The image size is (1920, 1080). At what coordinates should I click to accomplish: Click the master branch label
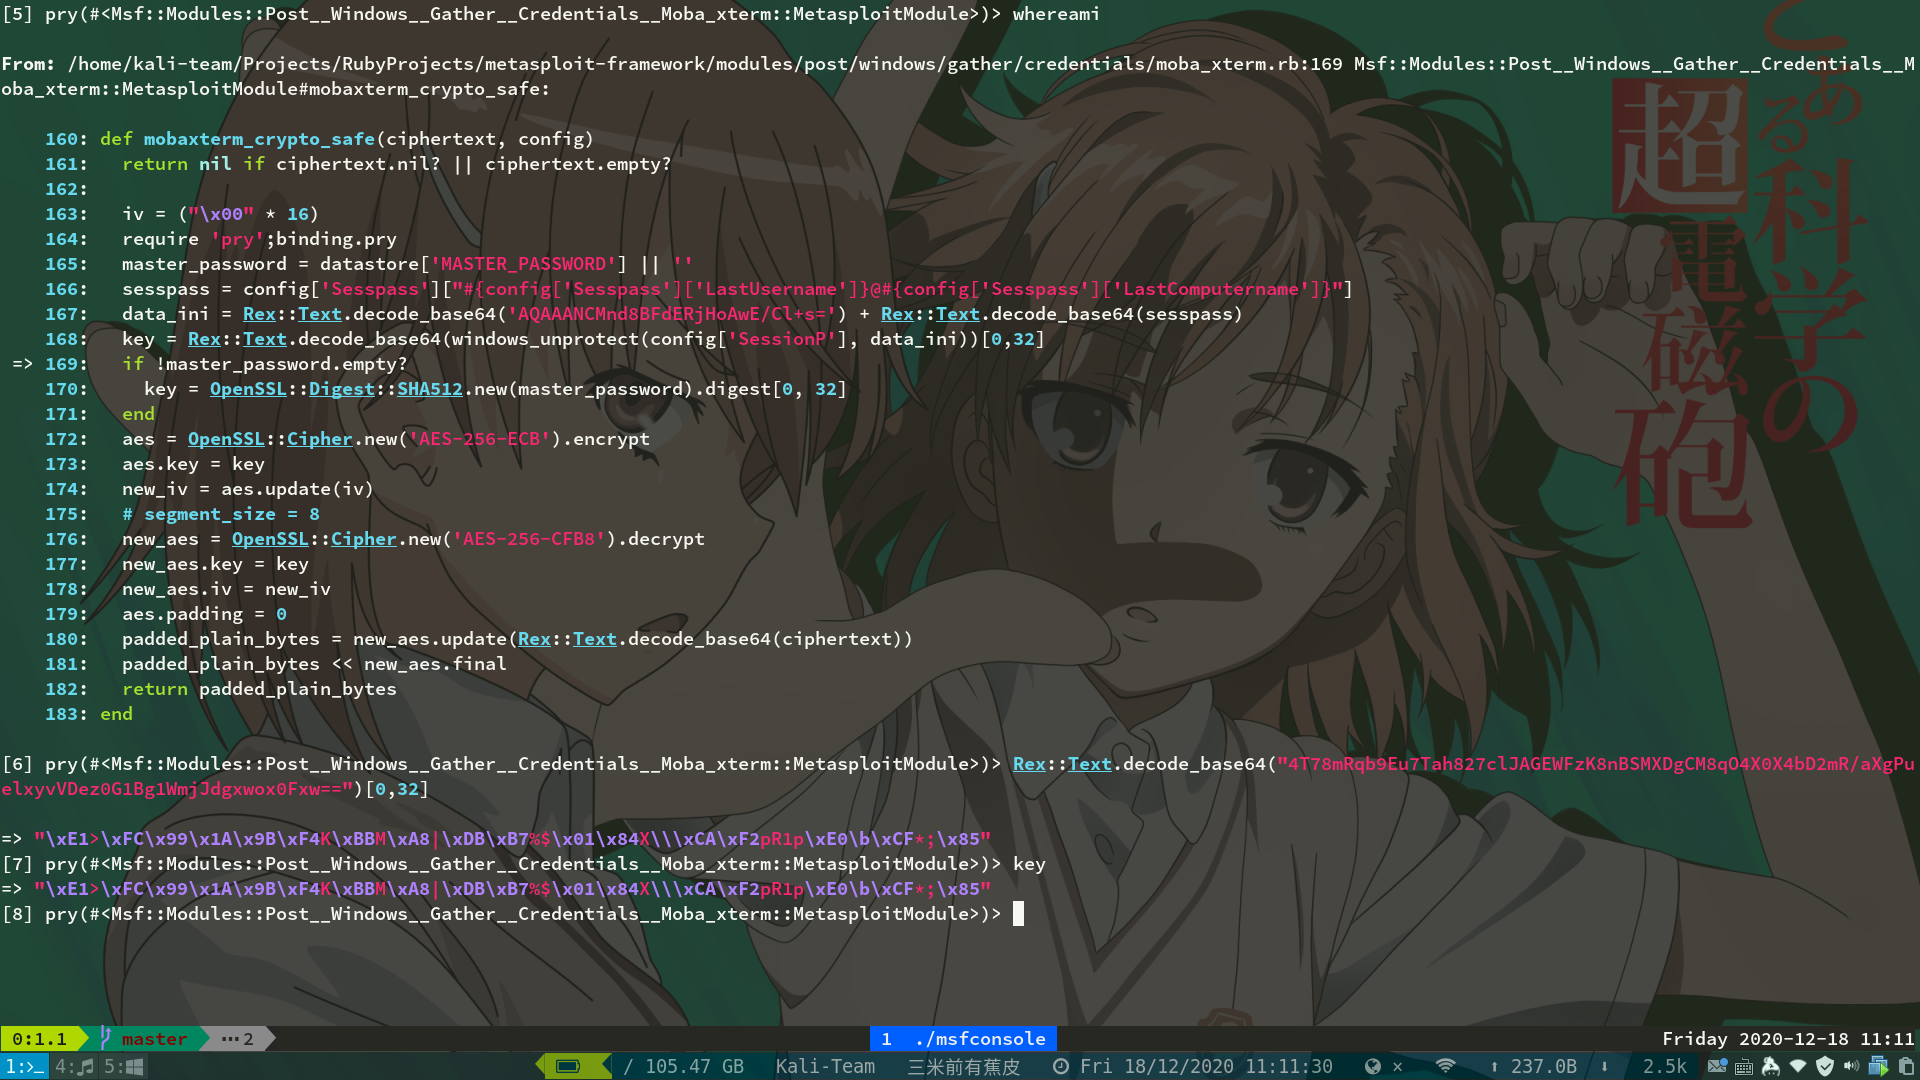point(154,1039)
